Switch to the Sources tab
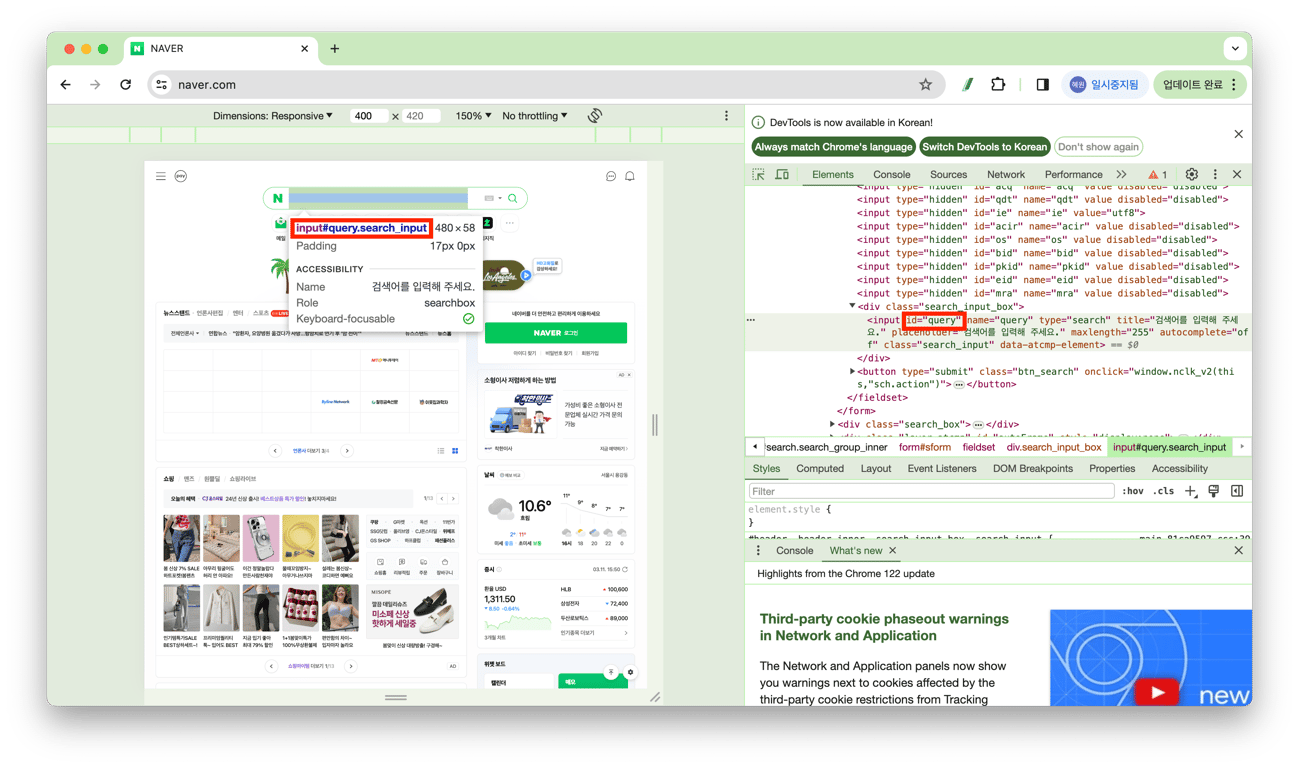The width and height of the screenshot is (1299, 768). 948,175
